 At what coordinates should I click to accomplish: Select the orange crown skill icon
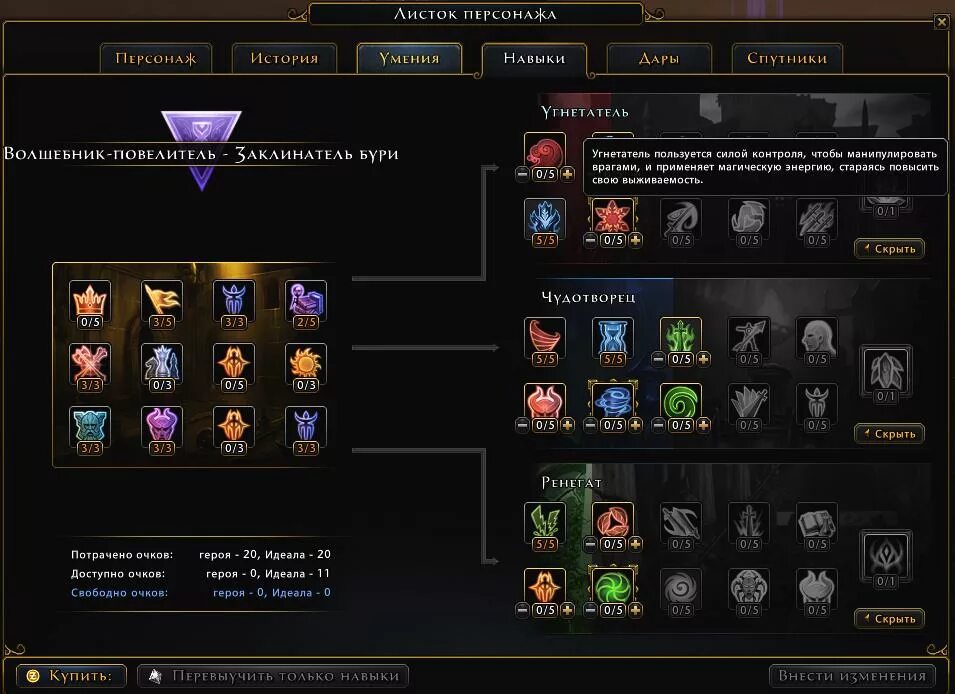point(90,300)
